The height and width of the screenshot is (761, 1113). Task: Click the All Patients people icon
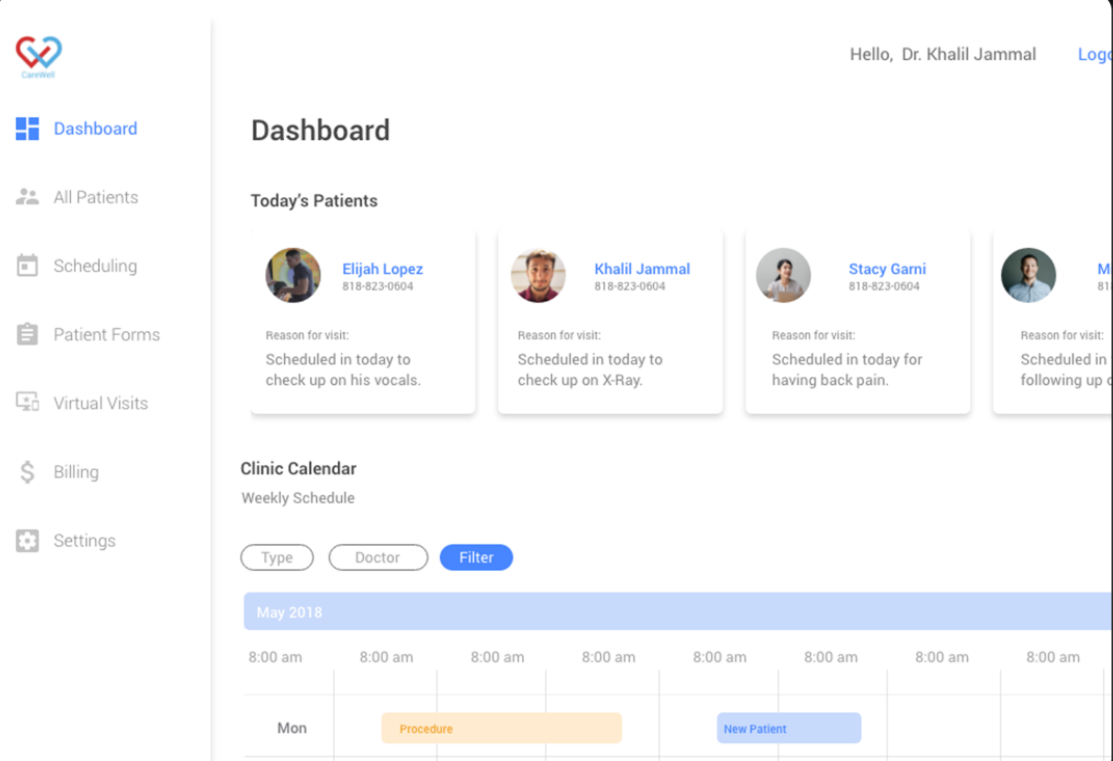point(26,196)
